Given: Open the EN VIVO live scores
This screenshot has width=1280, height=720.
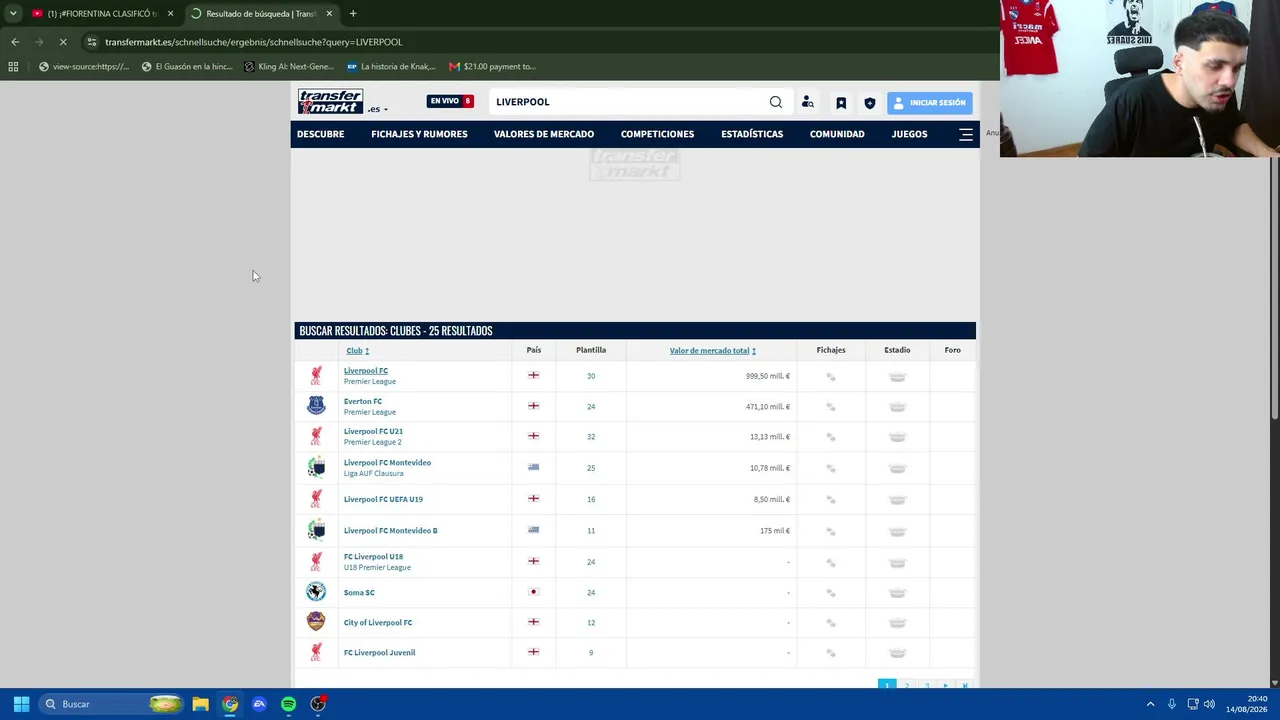Looking at the screenshot, I should click(x=450, y=101).
